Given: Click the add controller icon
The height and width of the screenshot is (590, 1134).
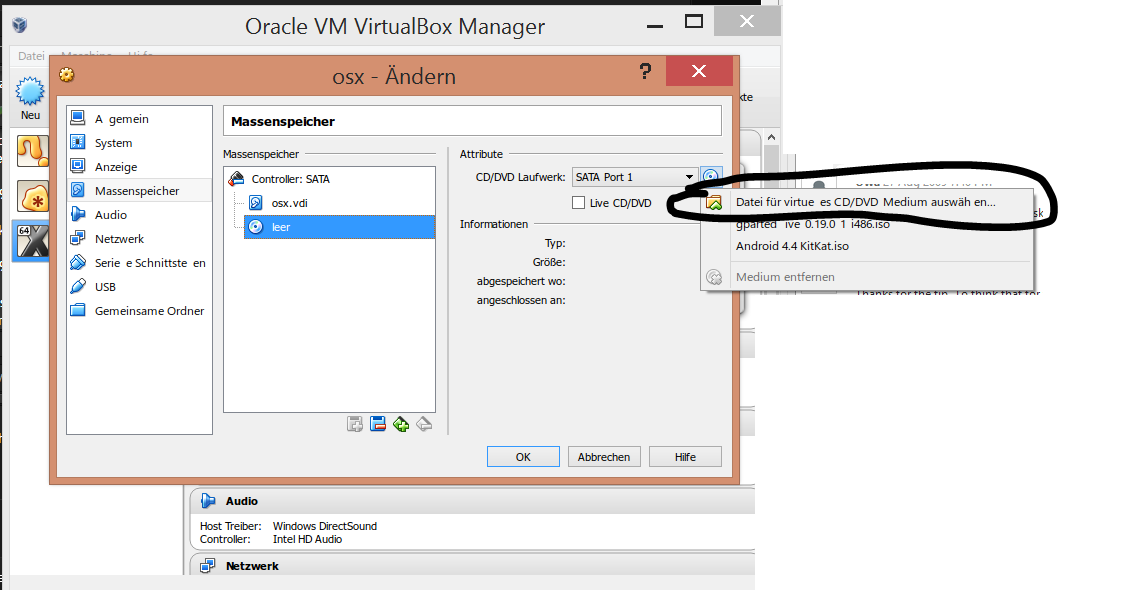Looking at the screenshot, I should pyautogui.click(x=354, y=424).
